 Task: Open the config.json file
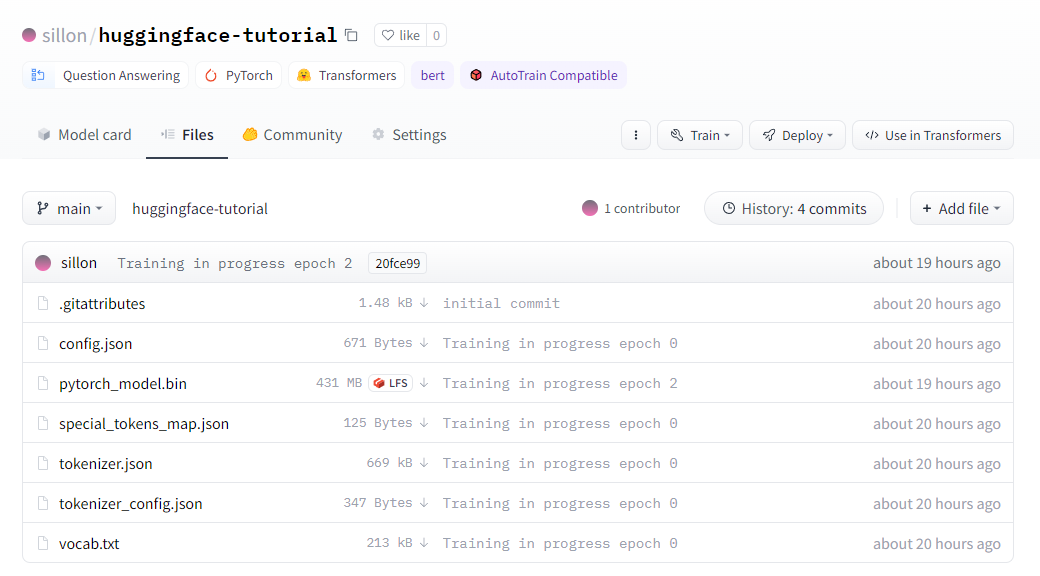96,343
